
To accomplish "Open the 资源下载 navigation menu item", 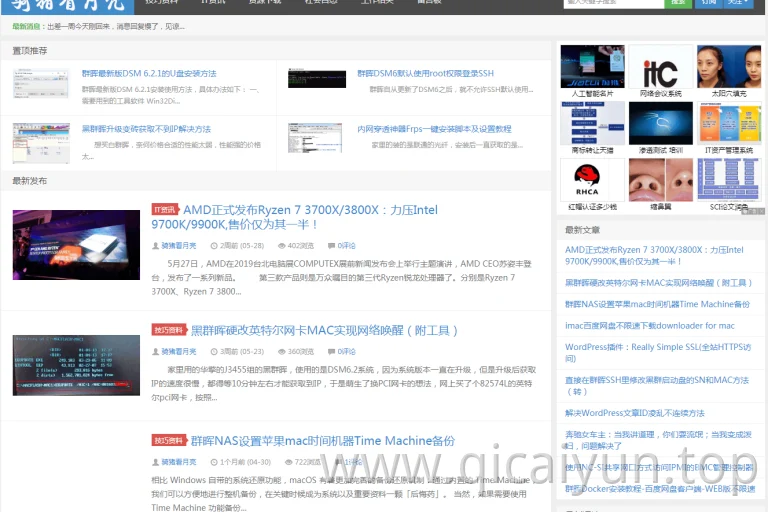I will (265, 2).
